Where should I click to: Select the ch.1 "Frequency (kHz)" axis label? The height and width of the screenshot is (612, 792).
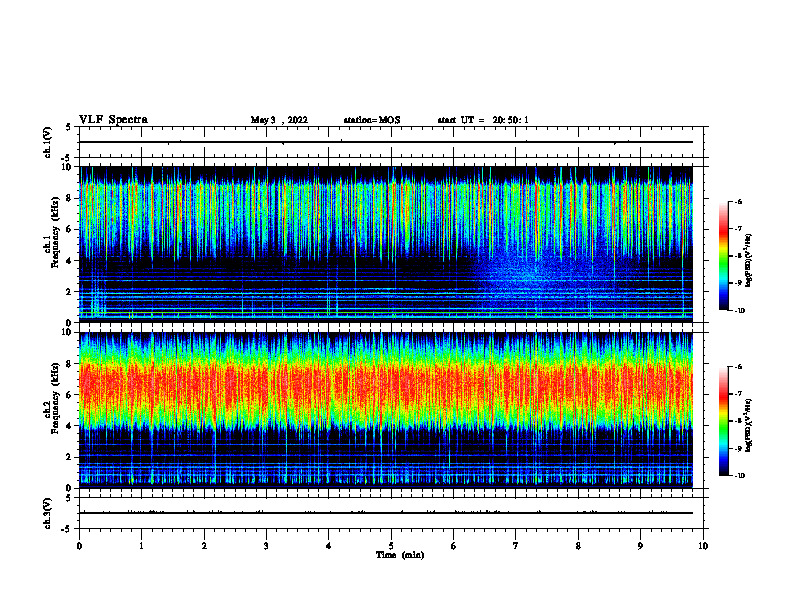tap(55, 233)
